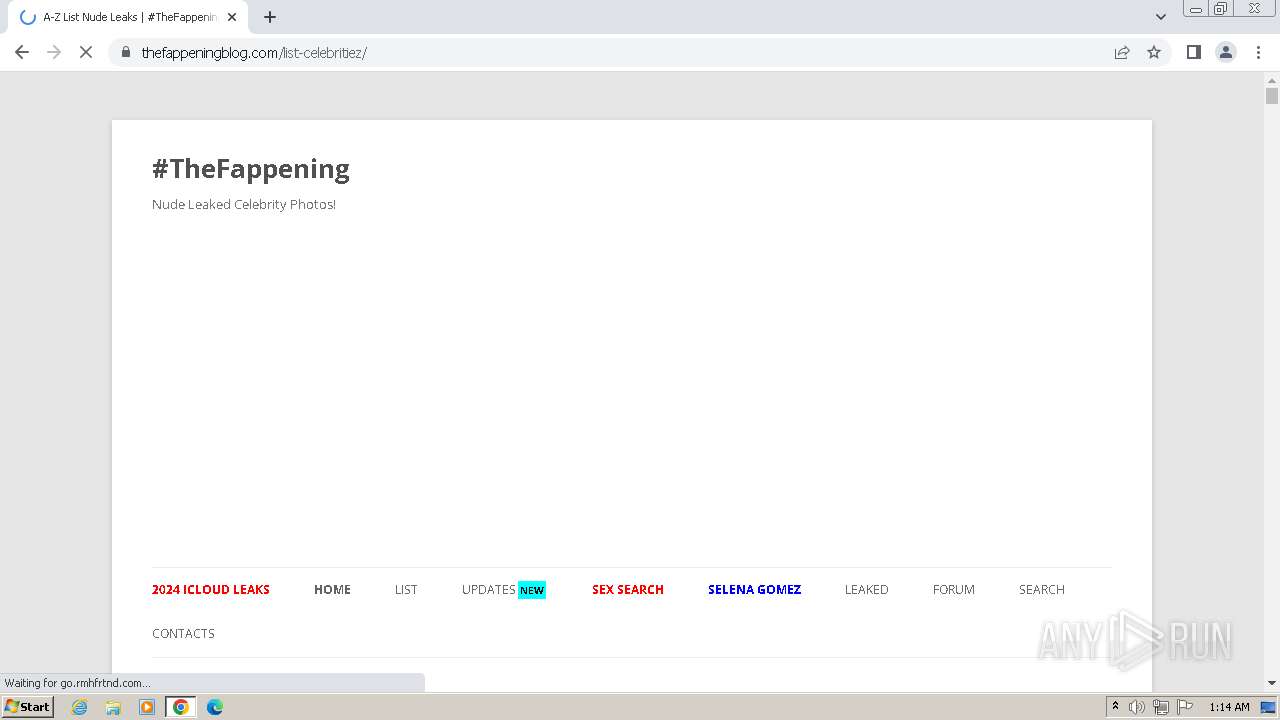Open the Chrome side panel
This screenshot has width=1280, height=720.
point(1193,52)
